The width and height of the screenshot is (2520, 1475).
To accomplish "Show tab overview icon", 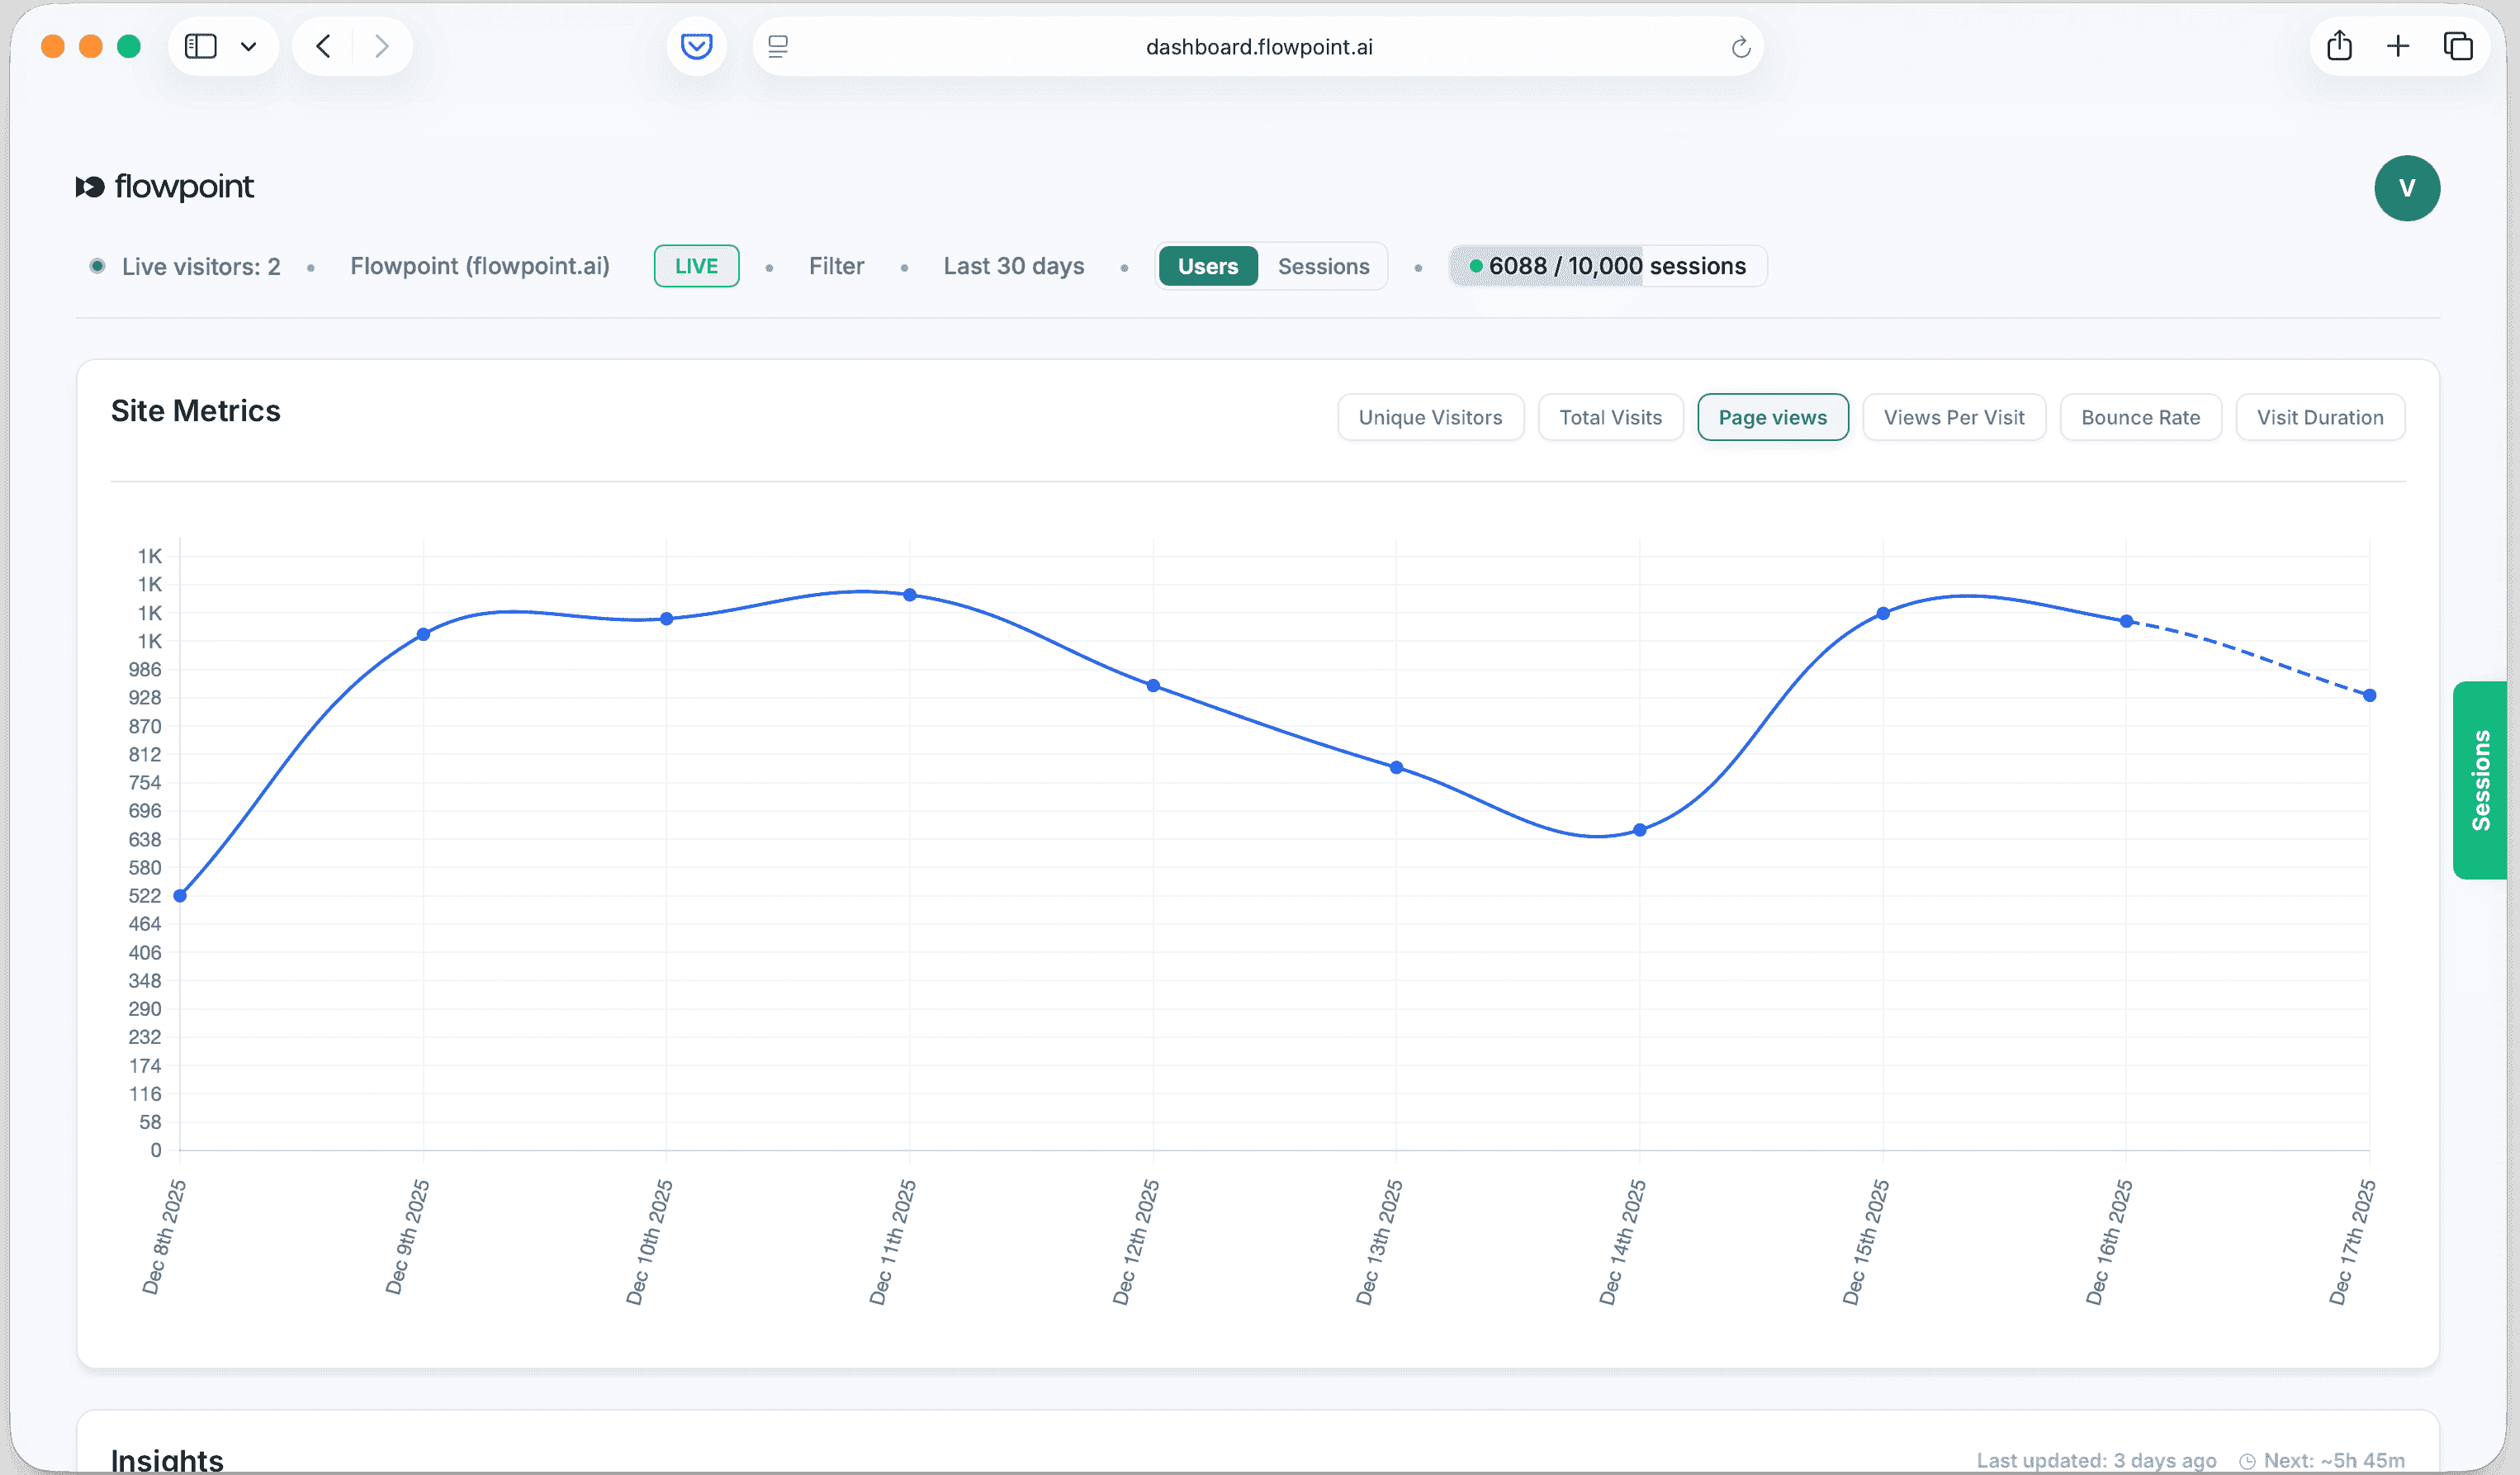I will tap(2458, 46).
